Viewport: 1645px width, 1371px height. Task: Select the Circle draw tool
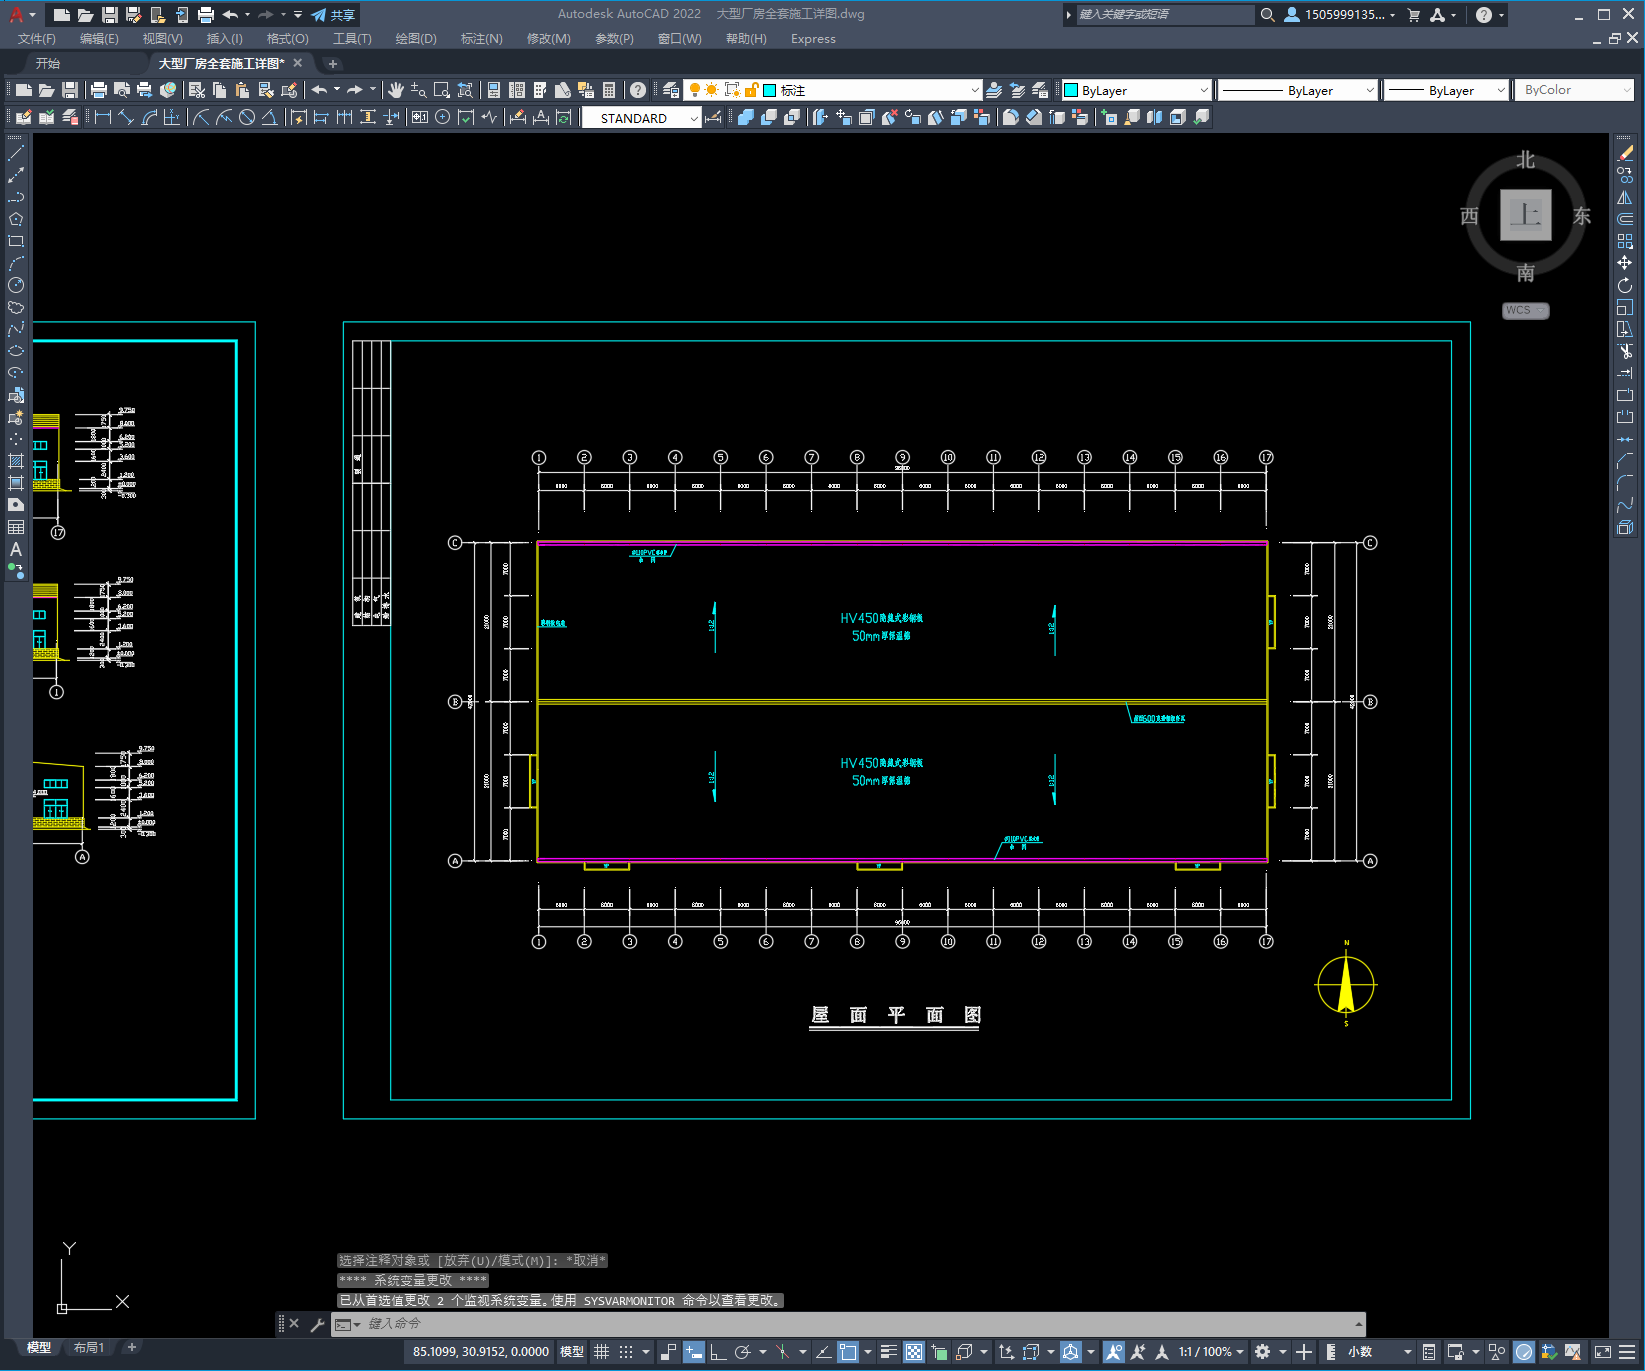point(16,285)
